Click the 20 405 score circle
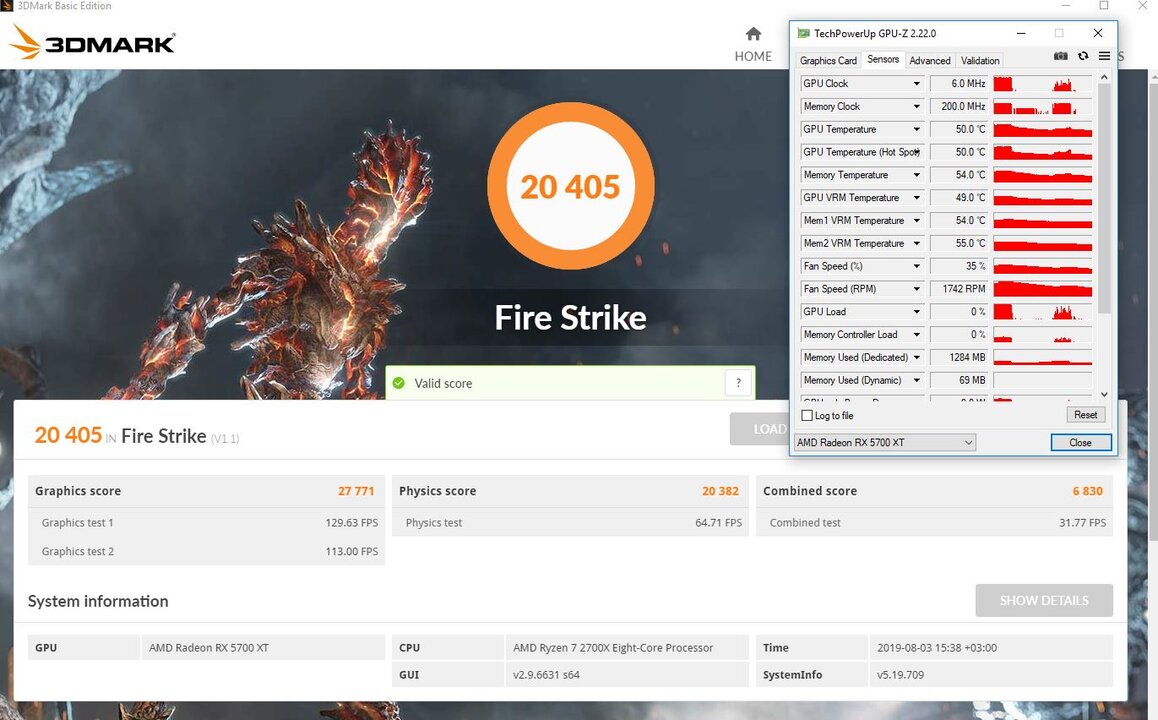 (x=570, y=186)
